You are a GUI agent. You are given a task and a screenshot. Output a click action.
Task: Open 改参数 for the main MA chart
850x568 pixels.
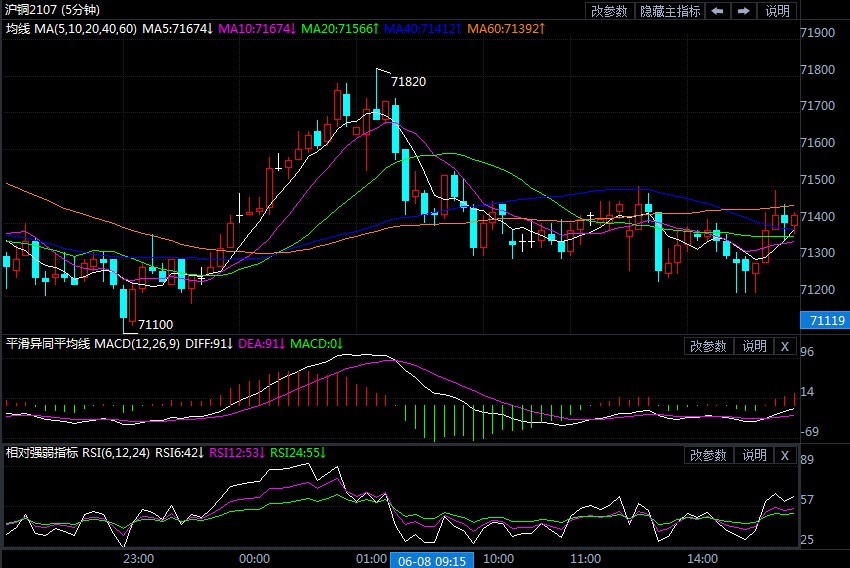click(x=609, y=11)
